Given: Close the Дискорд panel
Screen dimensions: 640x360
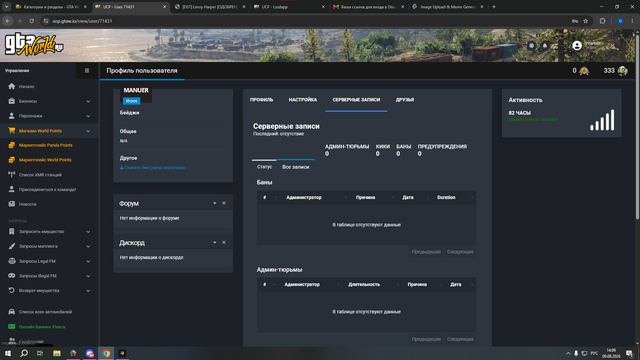Looking at the screenshot, I should [x=224, y=242].
